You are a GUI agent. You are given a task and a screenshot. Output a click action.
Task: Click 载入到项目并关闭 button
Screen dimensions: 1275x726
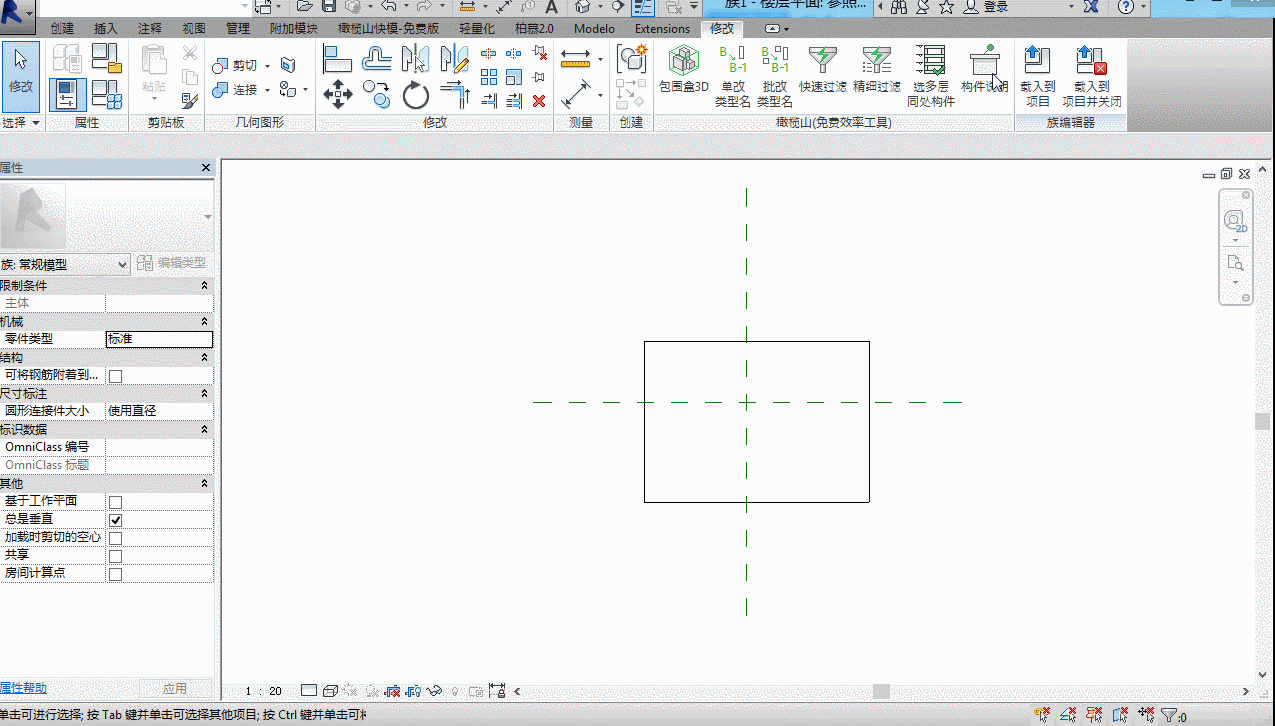pyautogui.click(x=1091, y=77)
